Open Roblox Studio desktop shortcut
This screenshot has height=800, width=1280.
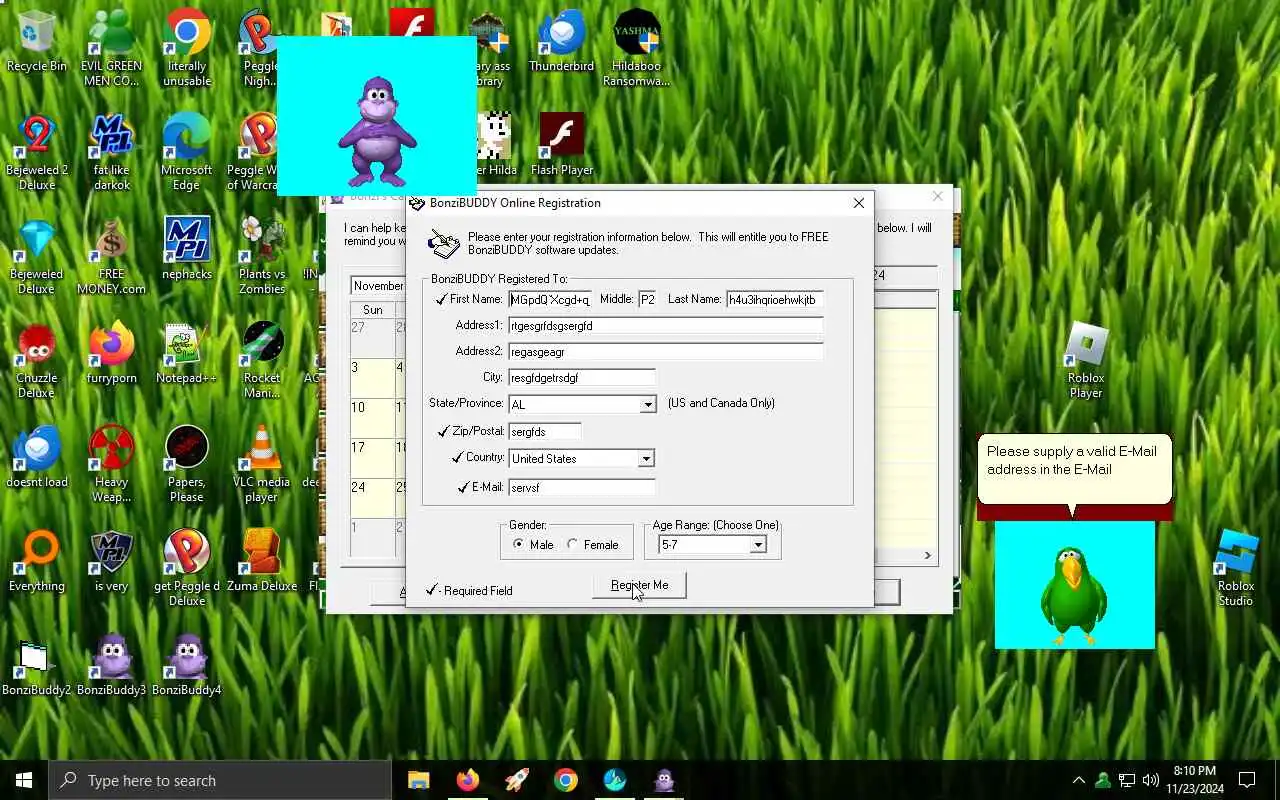[1236, 569]
